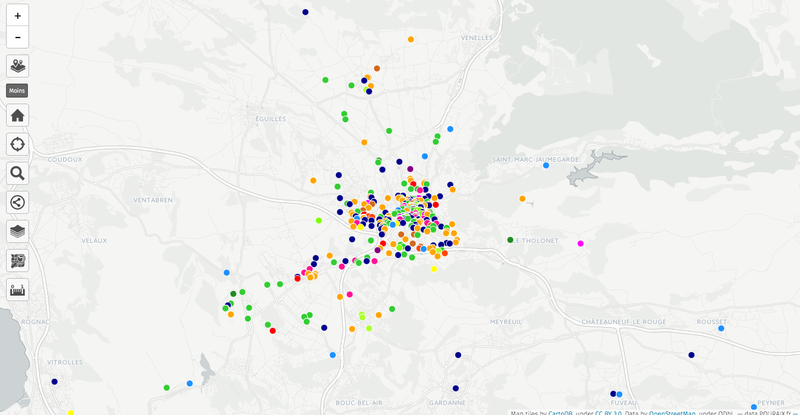Change the map background tile layer

click(x=18, y=231)
